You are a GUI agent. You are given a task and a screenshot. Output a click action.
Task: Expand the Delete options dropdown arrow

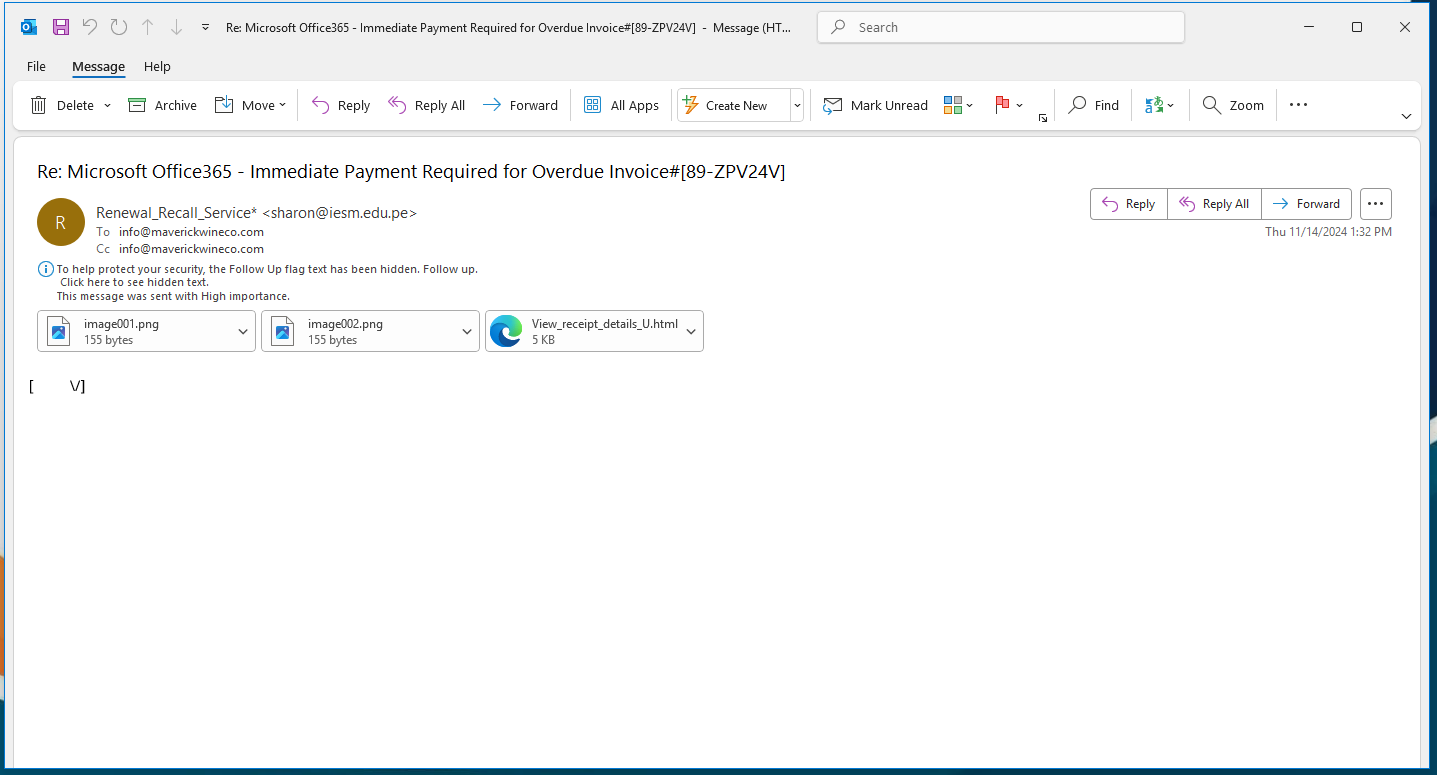coord(107,105)
